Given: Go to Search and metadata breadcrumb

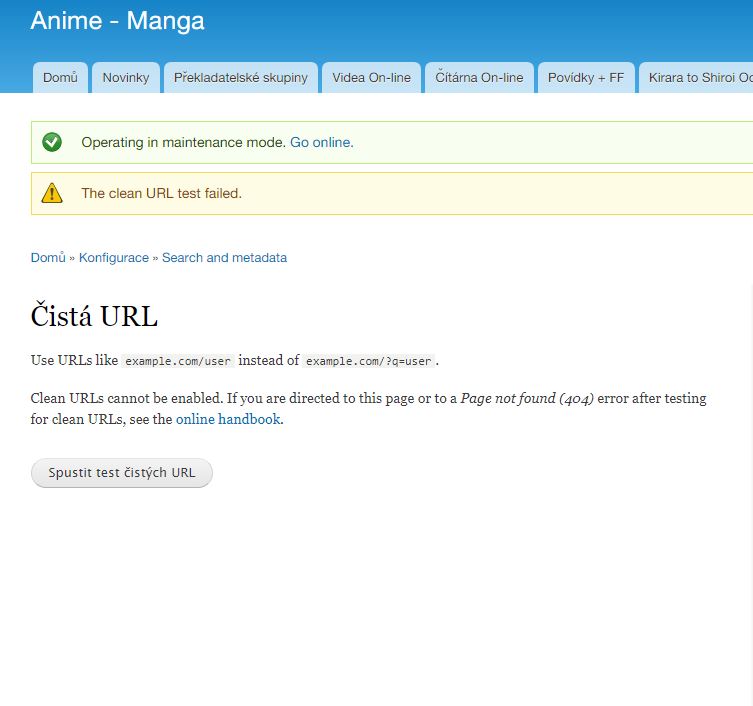Looking at the screenshot, I should (224, 258).
